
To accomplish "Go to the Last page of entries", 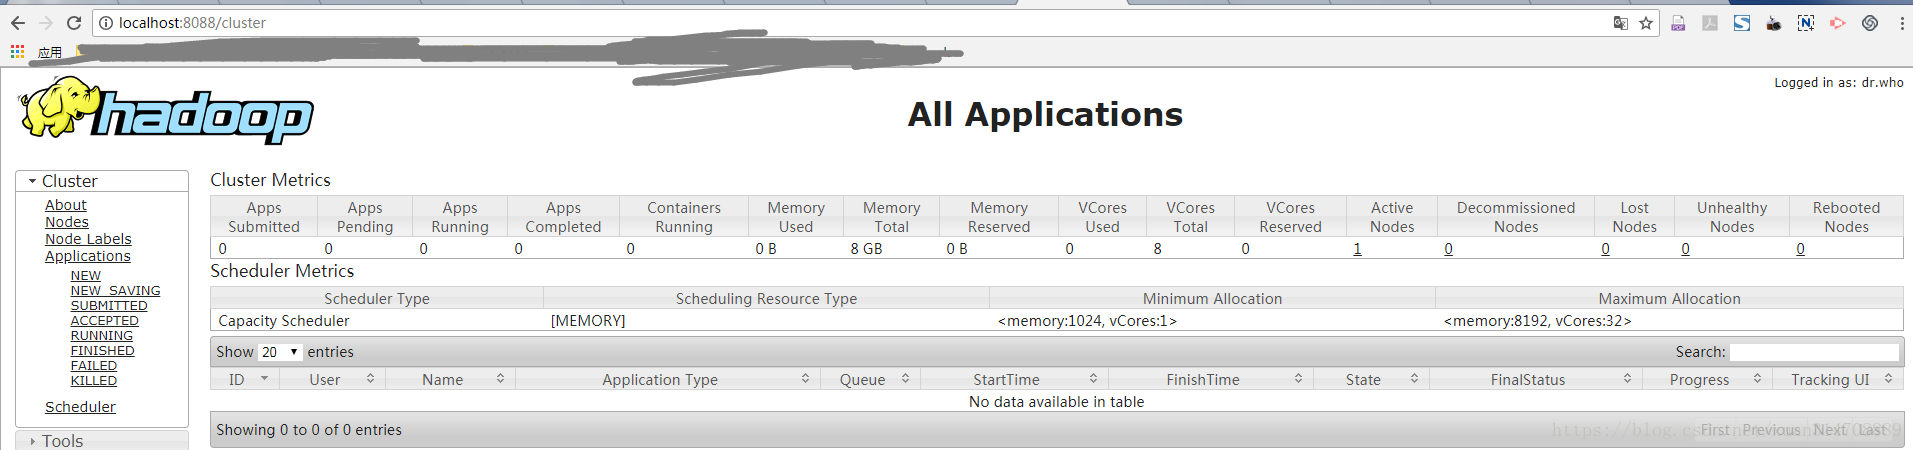I will [x=1872, y=430].
